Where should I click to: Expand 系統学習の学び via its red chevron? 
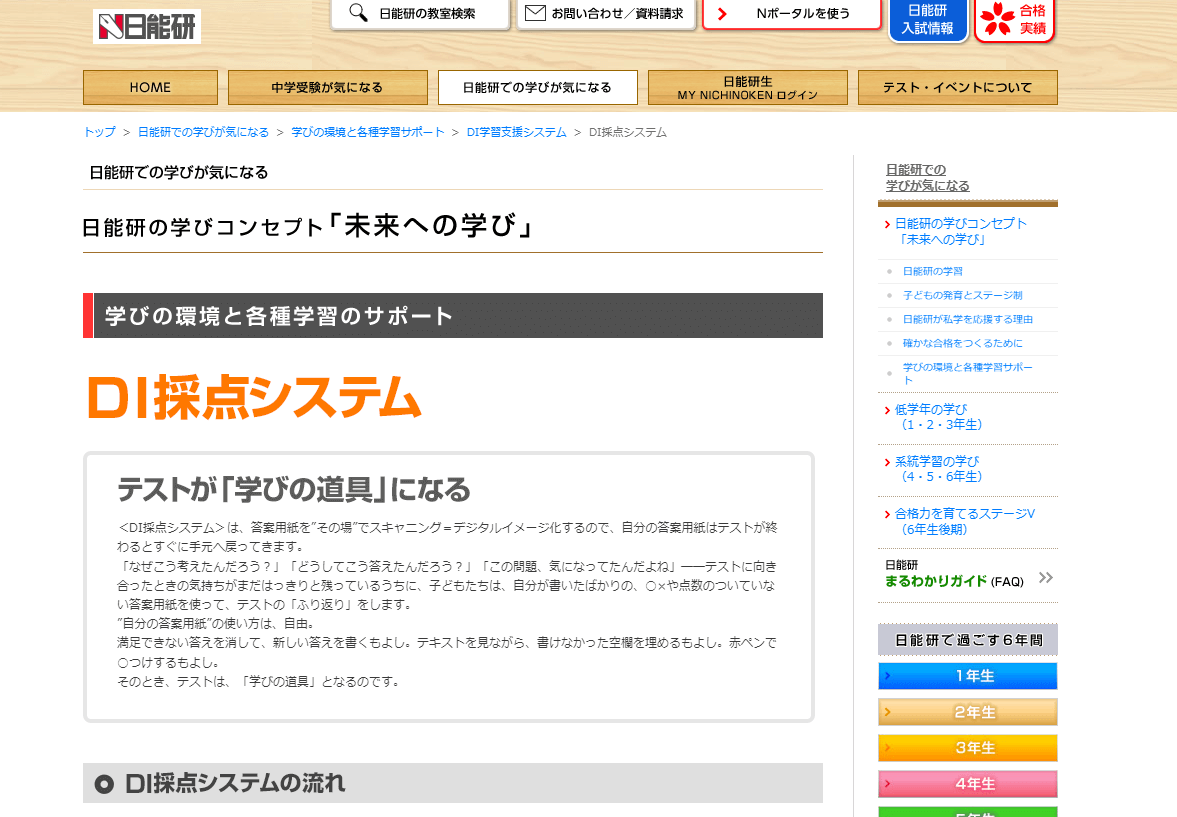coord(887,461)
